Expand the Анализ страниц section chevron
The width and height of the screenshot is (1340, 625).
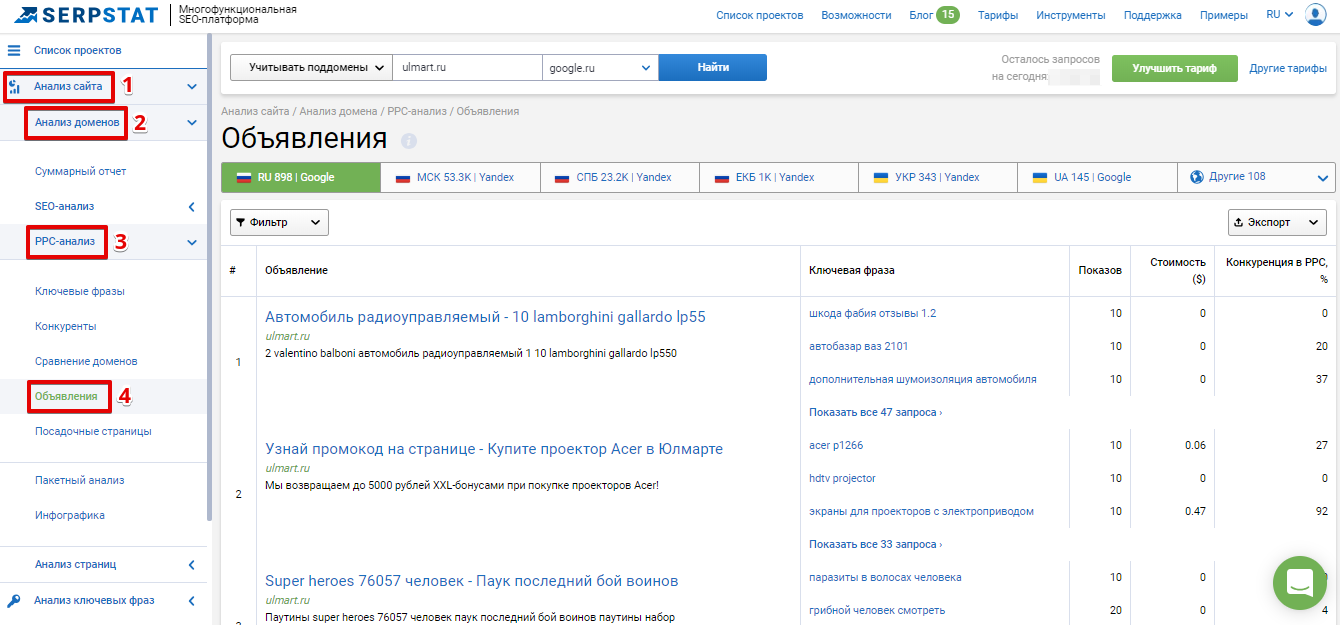click(x=192, y=565)
